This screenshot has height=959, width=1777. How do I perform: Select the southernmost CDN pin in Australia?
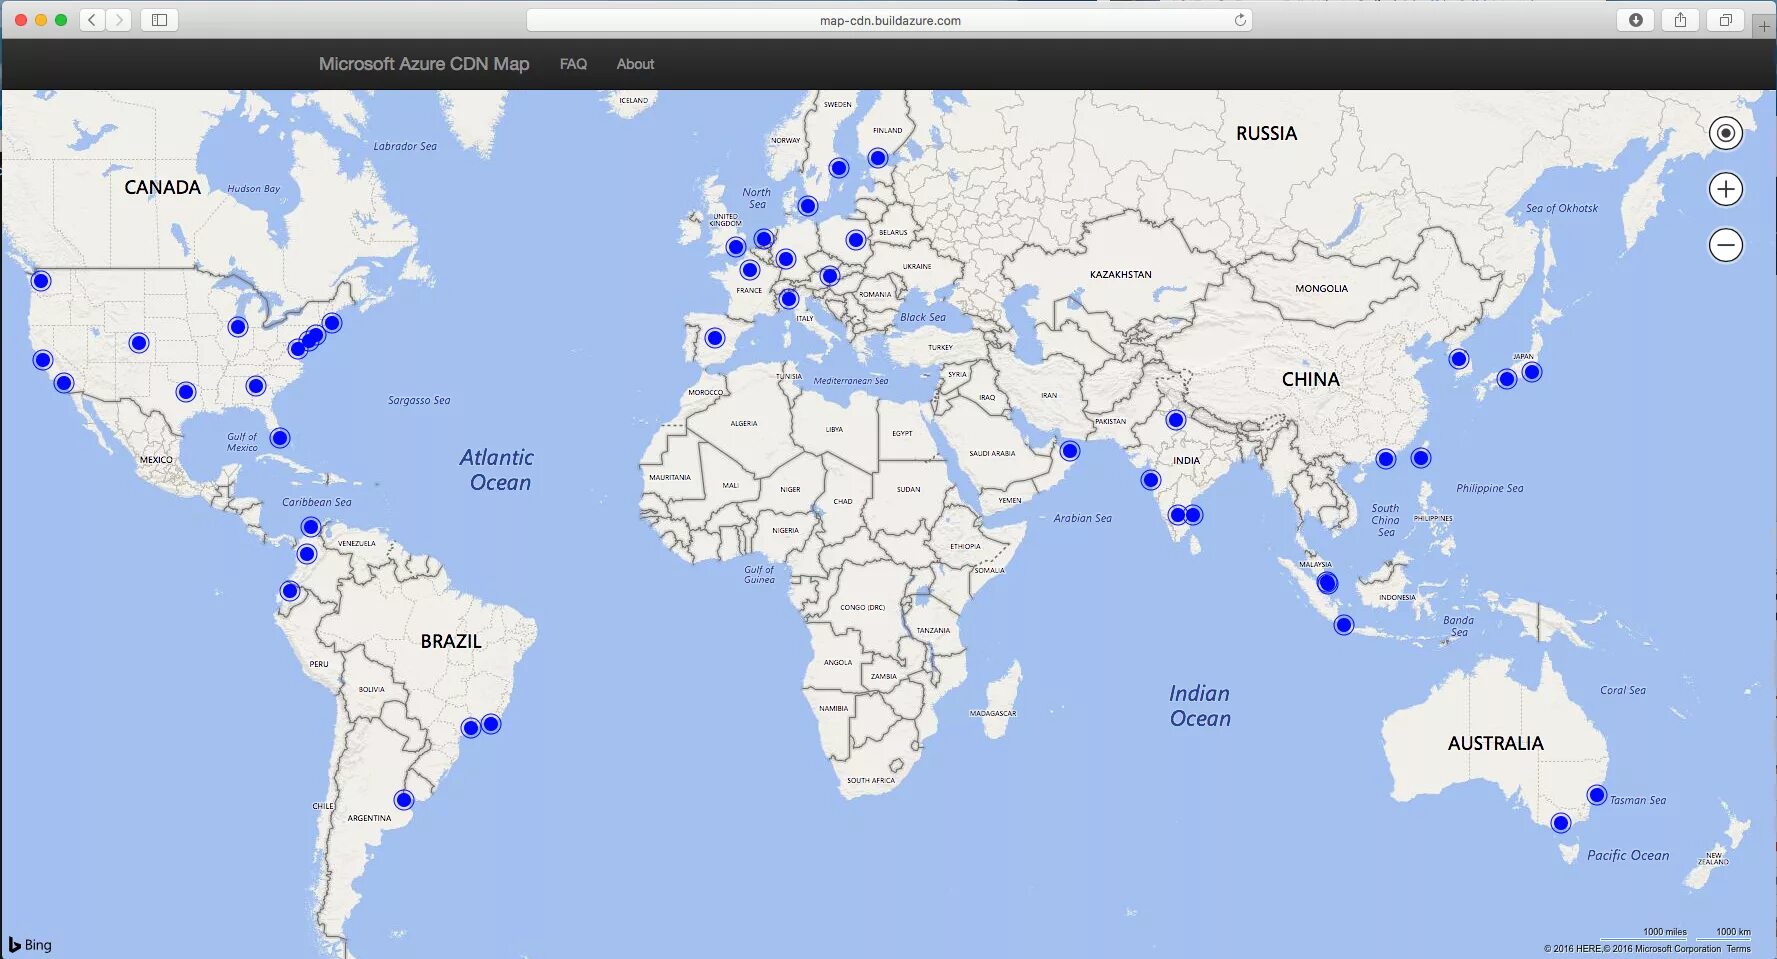[1561, 823]
